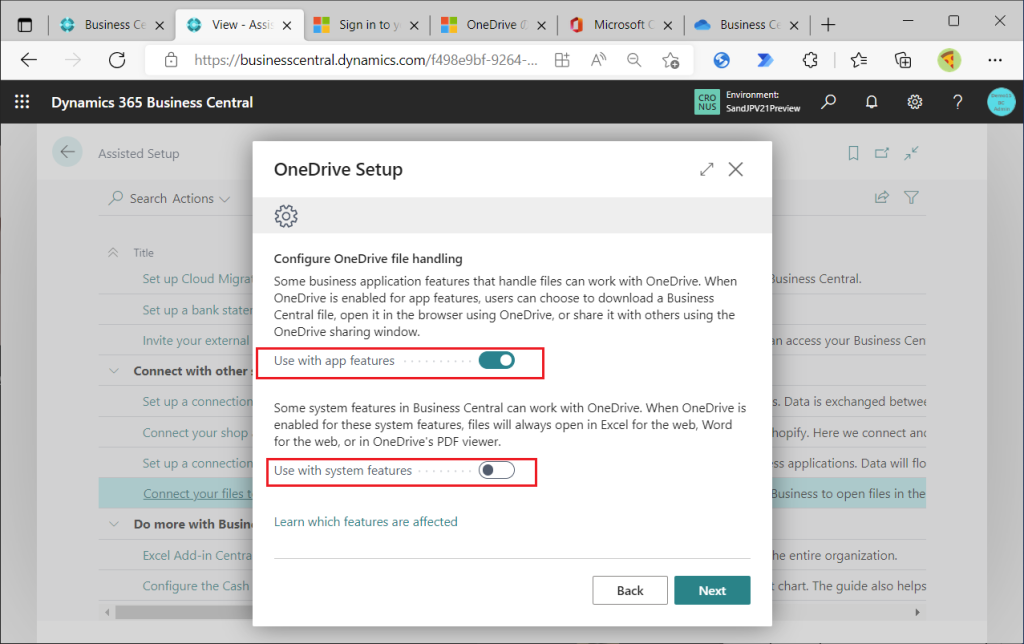
Task: Click the Back button in OneDrive Setup
Action: (x=630, y=590)
